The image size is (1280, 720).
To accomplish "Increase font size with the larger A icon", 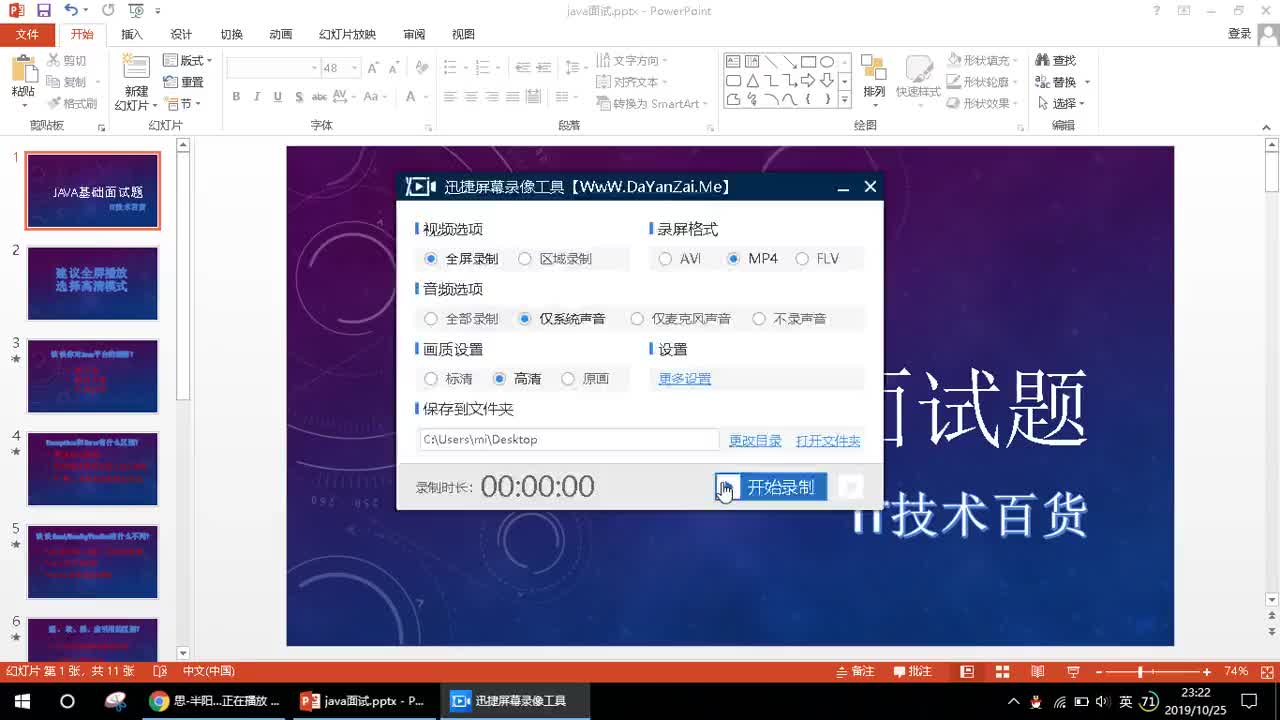I will pos(373,68).
